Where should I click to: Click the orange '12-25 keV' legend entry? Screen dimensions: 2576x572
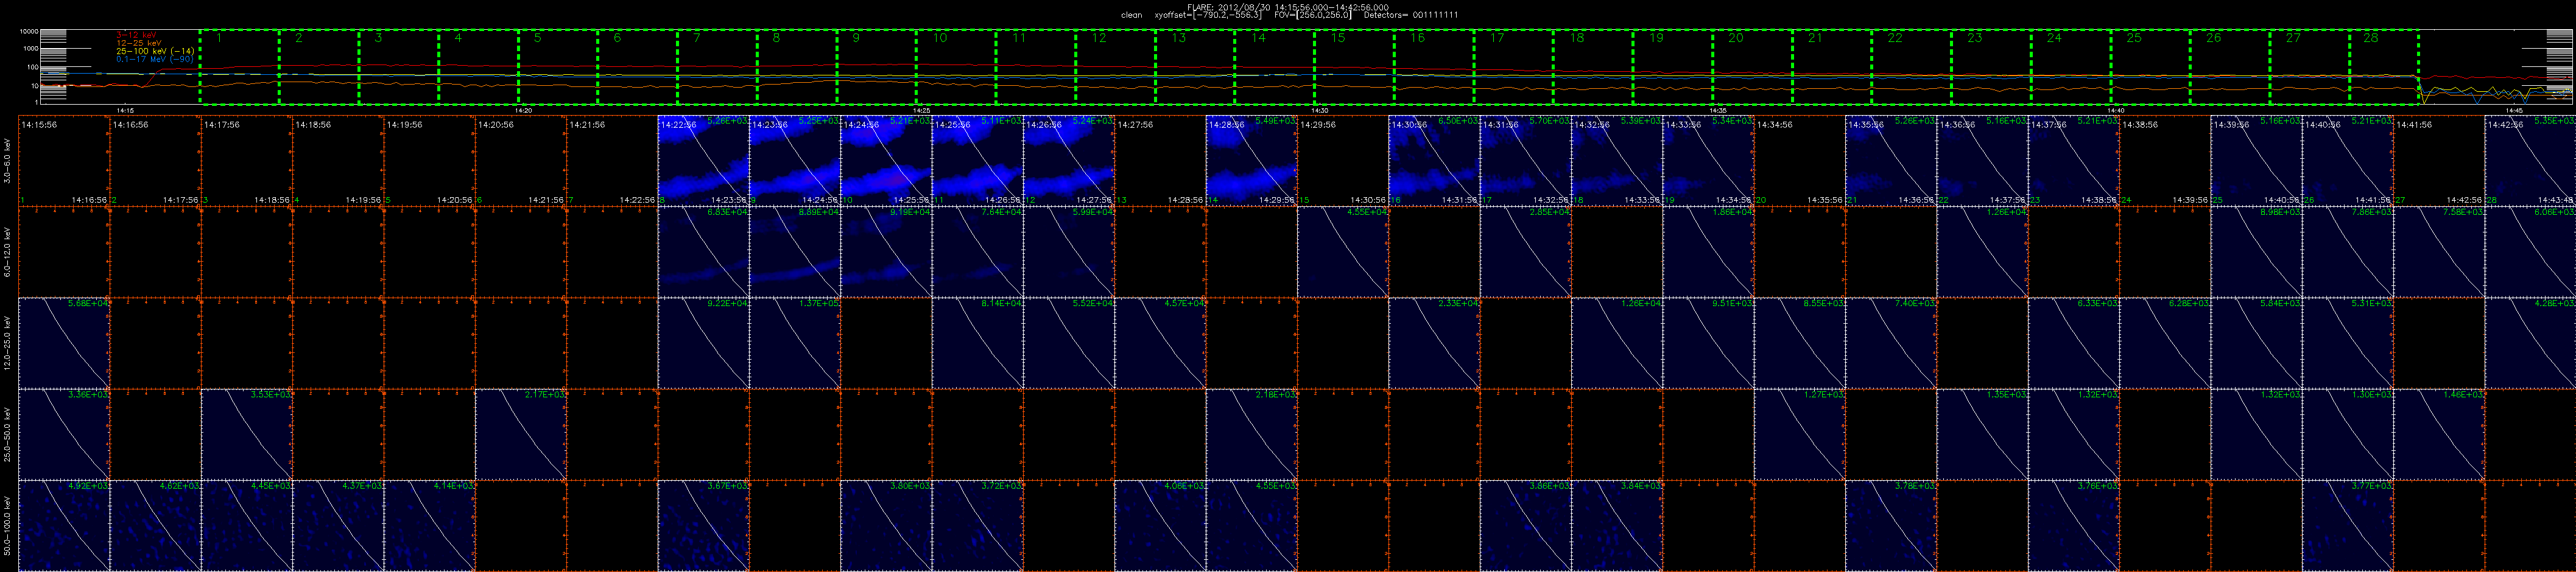(x=138, y=43)
